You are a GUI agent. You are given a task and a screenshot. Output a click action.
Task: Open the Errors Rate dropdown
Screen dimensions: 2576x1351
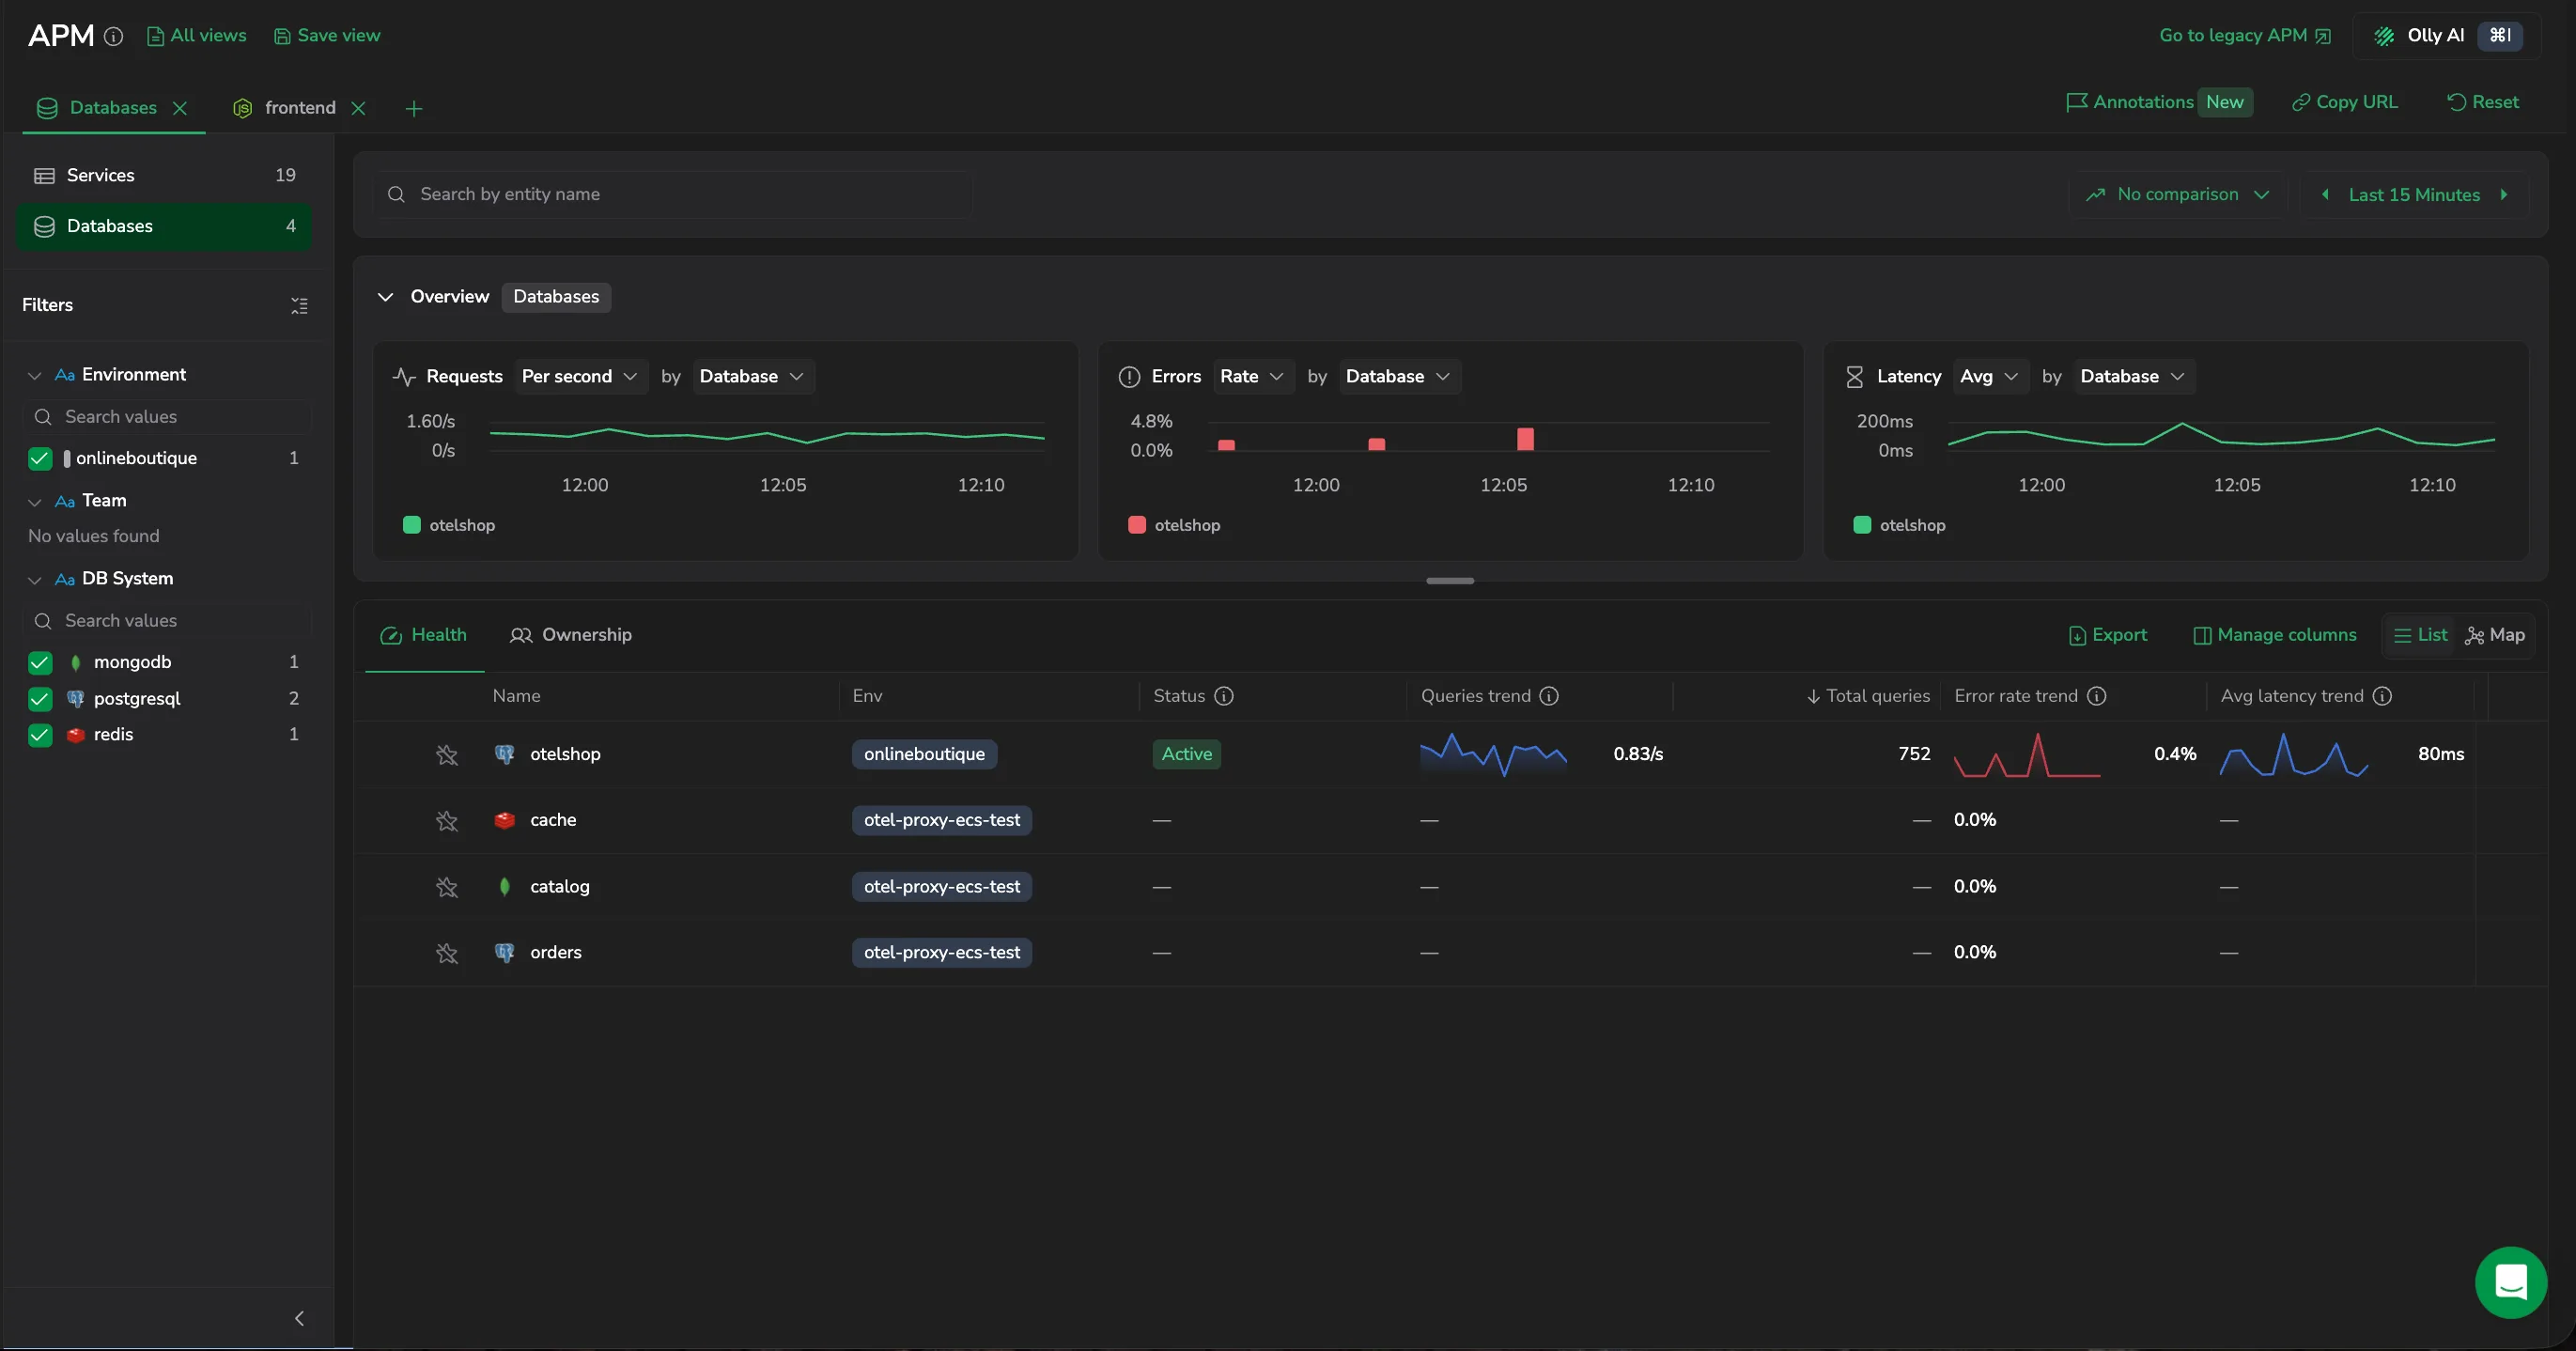(x=1252, y=377)
